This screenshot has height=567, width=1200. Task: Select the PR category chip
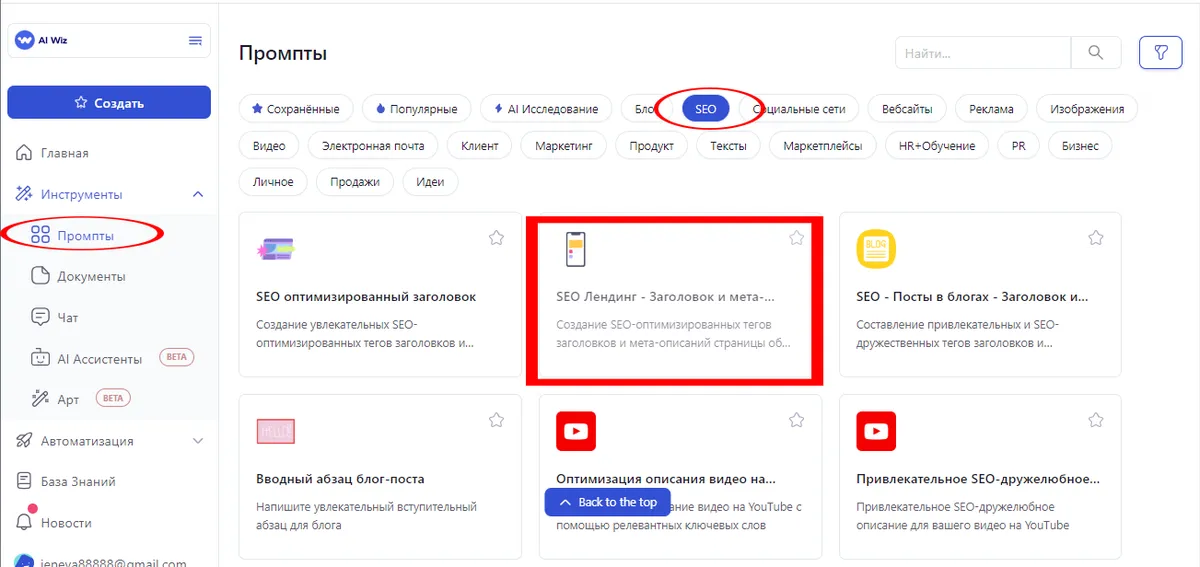point(1018,146)
